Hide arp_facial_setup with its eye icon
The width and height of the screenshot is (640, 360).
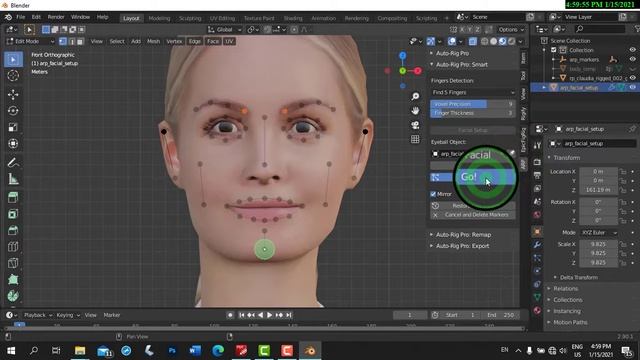point(633,87)
